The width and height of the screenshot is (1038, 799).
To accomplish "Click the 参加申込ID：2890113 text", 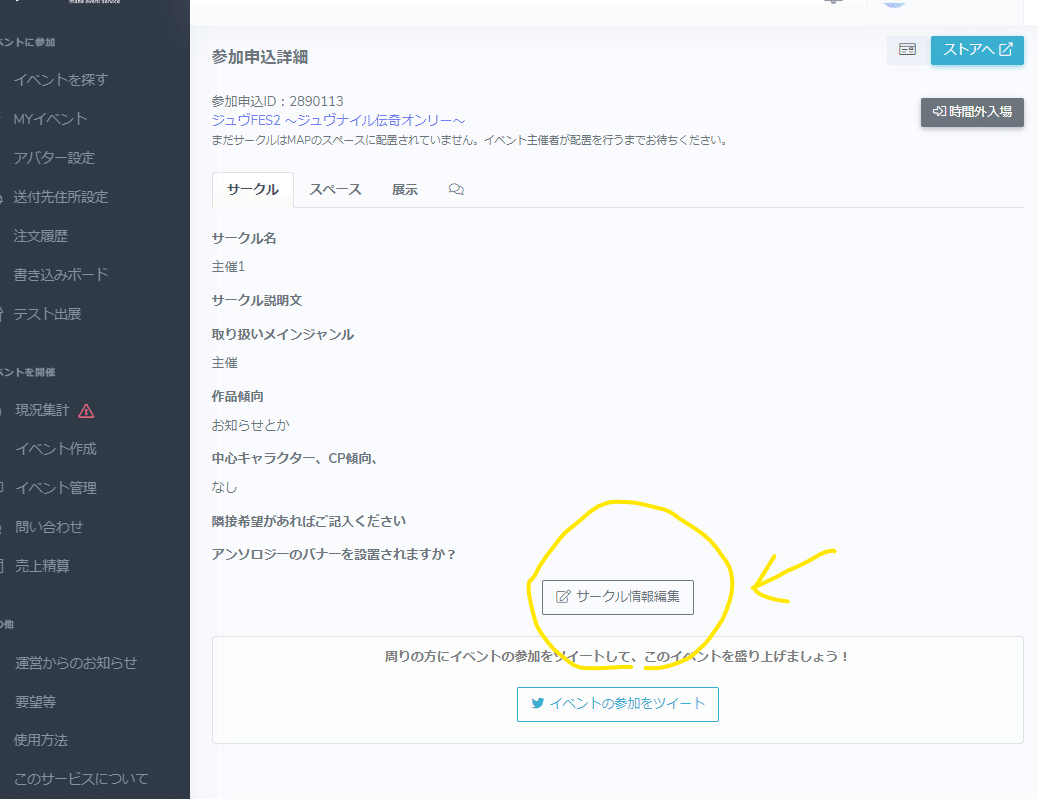I will tap(277, 101).
